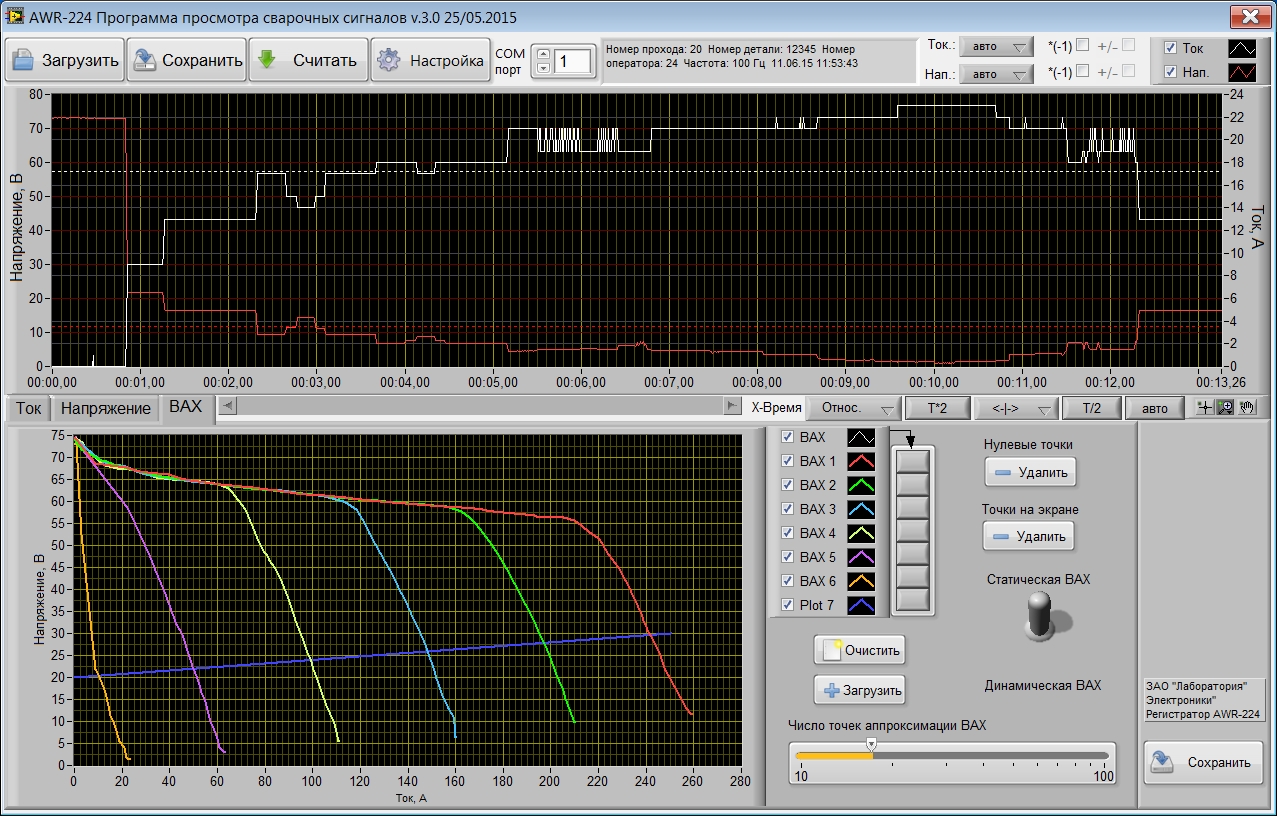The width and height of the screenshot is (1277, 816).
Task: Click Удалить under Нулевые точки
Action: (1030, 472)
